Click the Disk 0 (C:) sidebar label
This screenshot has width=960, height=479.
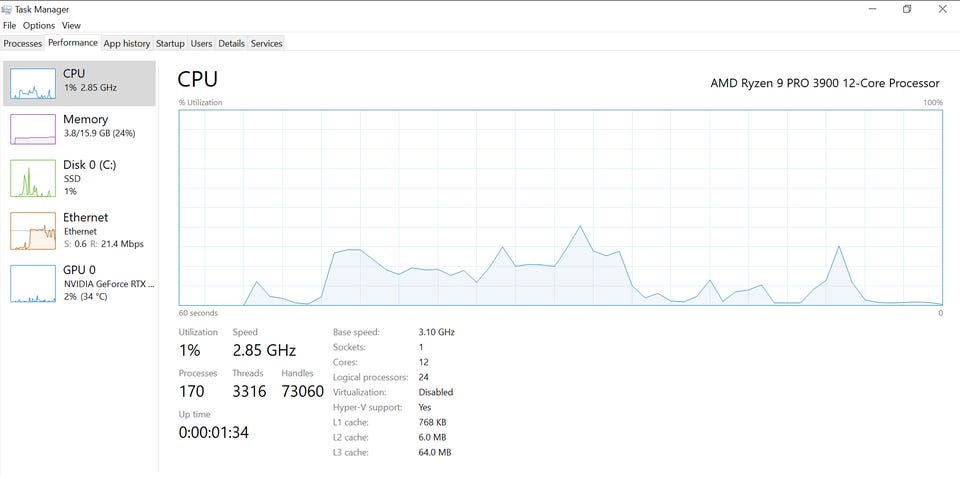pos(89,165)
